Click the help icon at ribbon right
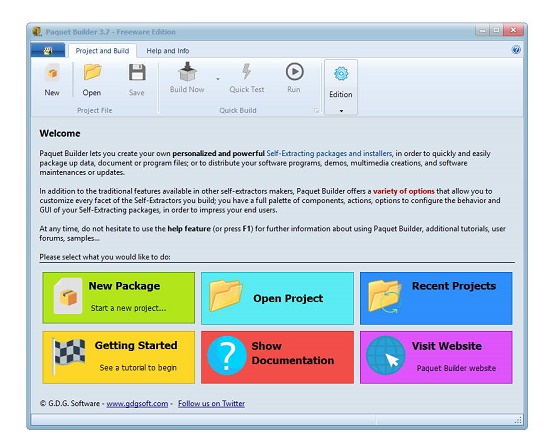This screenshot has width=550, height=445. 516,50
